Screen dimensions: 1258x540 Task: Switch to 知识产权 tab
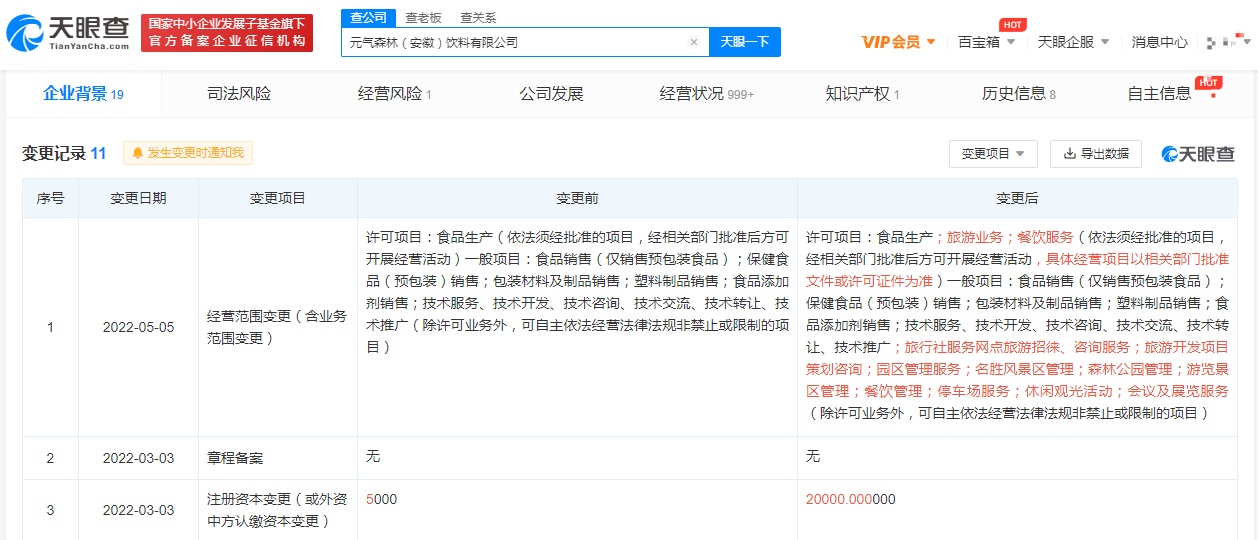tap(862, 94)
